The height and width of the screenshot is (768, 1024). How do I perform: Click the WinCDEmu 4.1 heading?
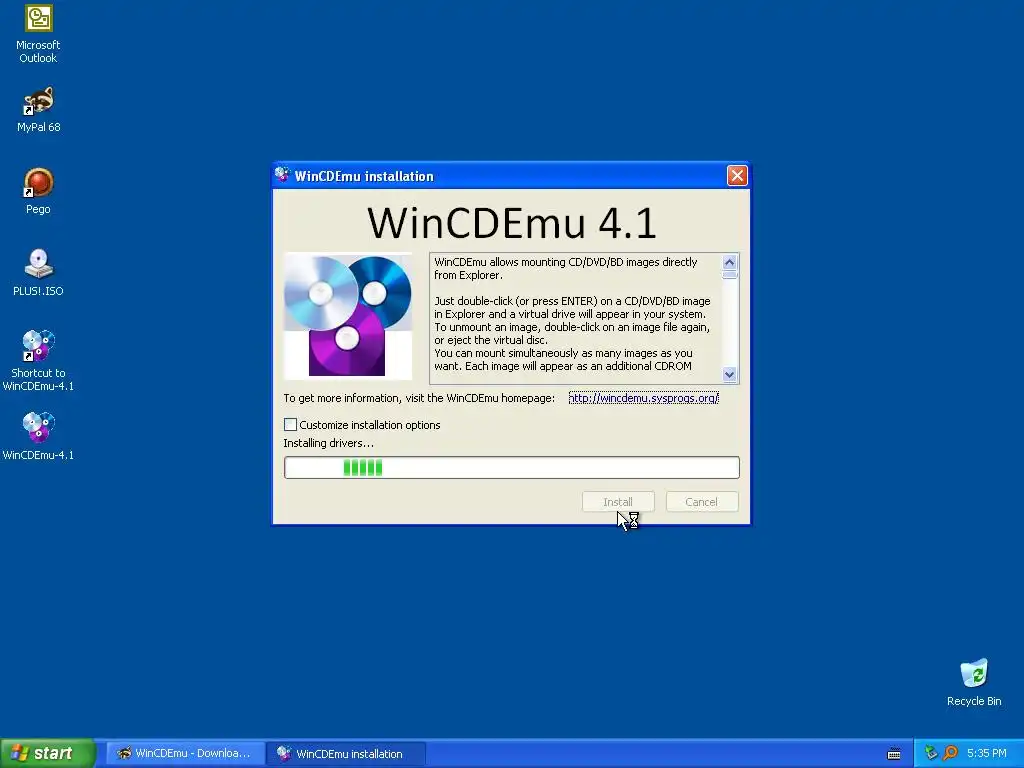[x=512, y=223]
